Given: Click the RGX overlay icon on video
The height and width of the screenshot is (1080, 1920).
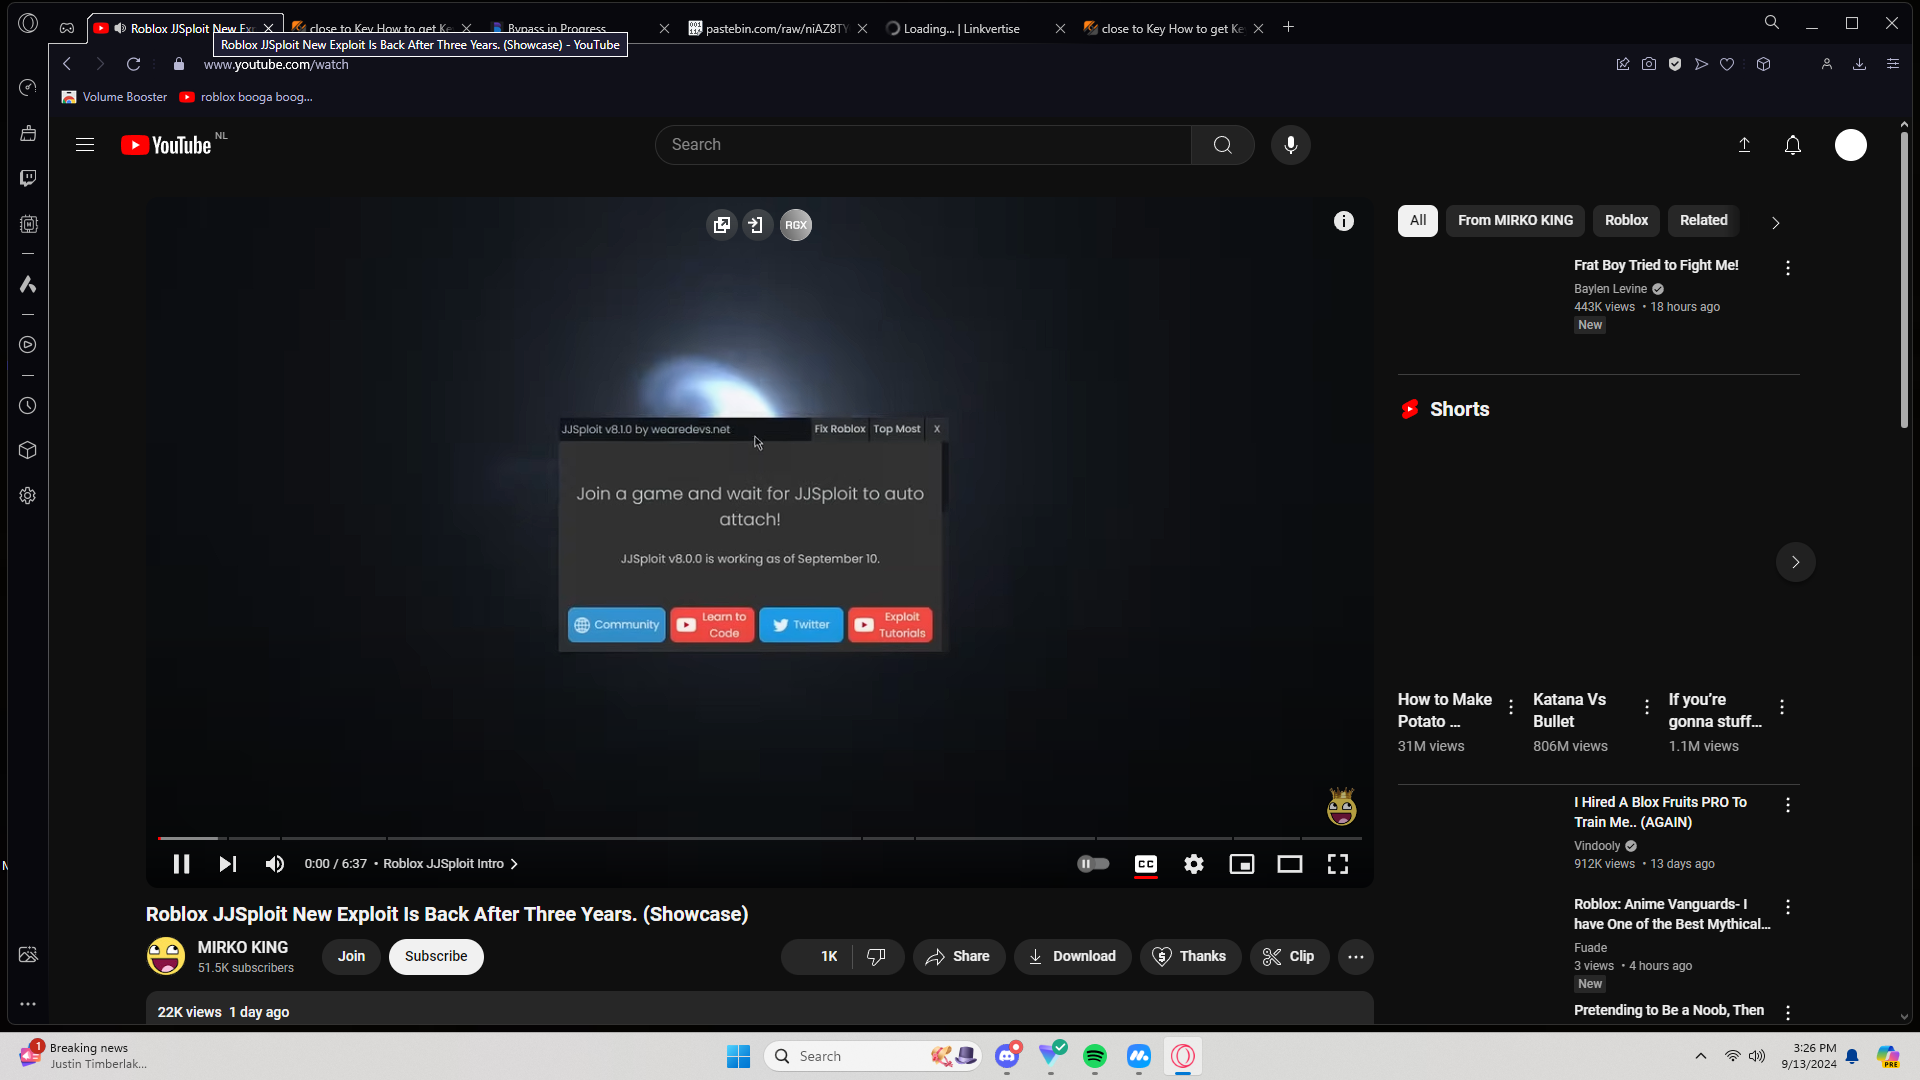Looking at the screenshot, I should pyautogui.click(x=796, y=225).
